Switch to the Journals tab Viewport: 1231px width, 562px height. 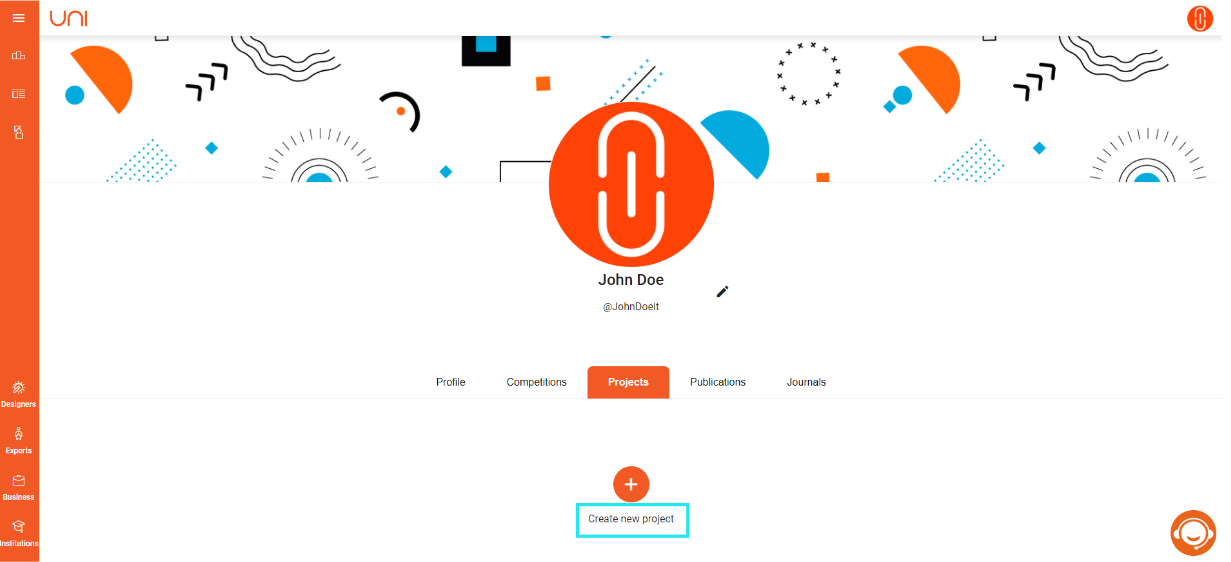(x=806, y=382)
